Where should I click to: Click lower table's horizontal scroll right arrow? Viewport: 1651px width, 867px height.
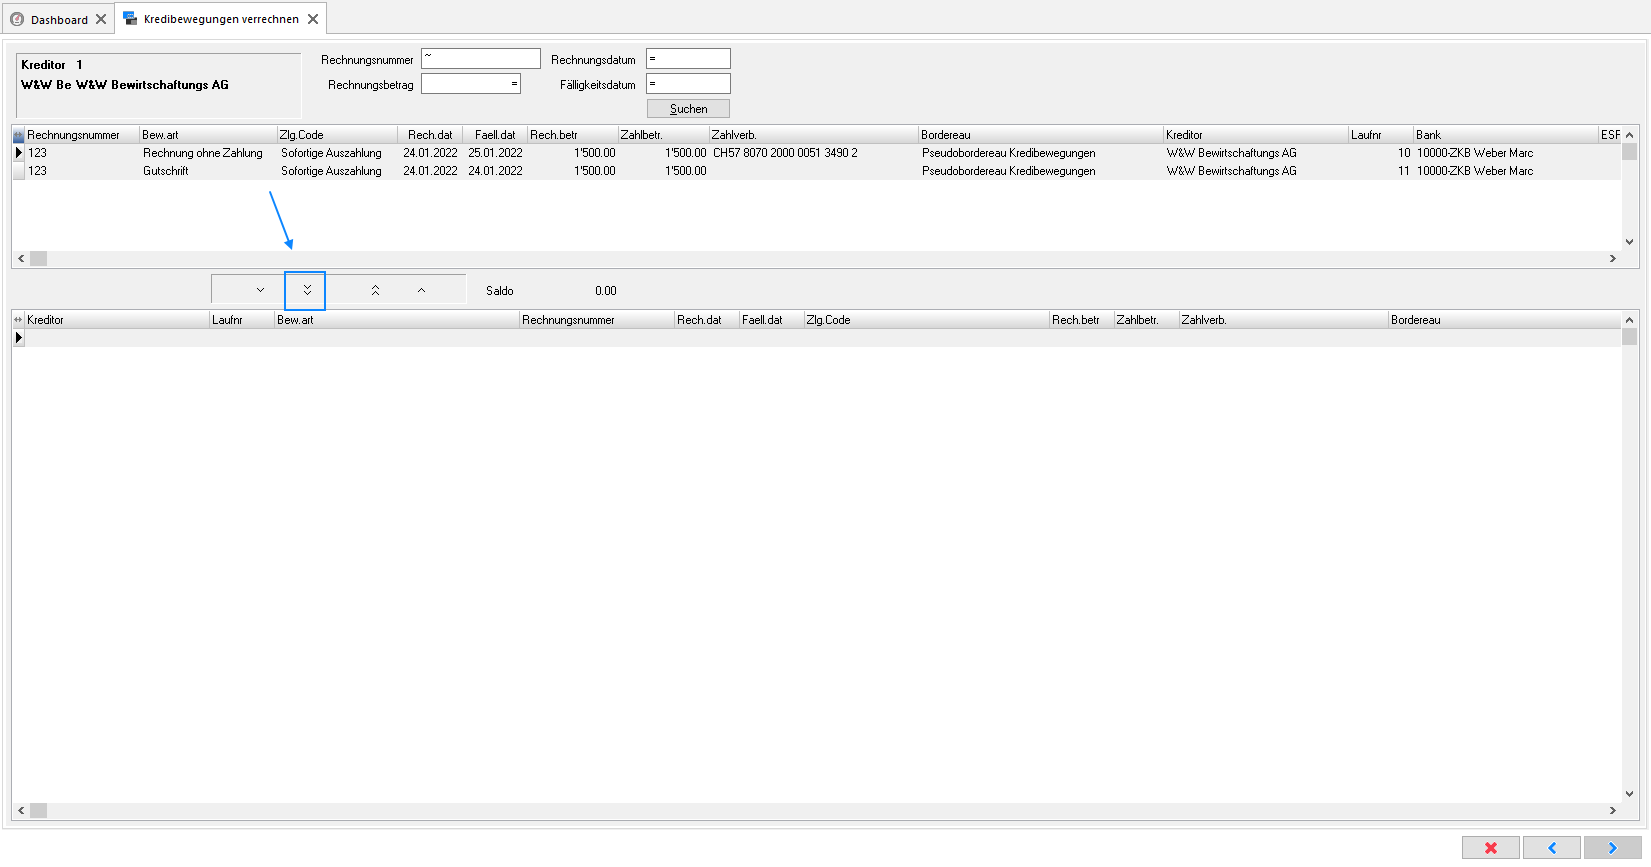point(1612,811)
